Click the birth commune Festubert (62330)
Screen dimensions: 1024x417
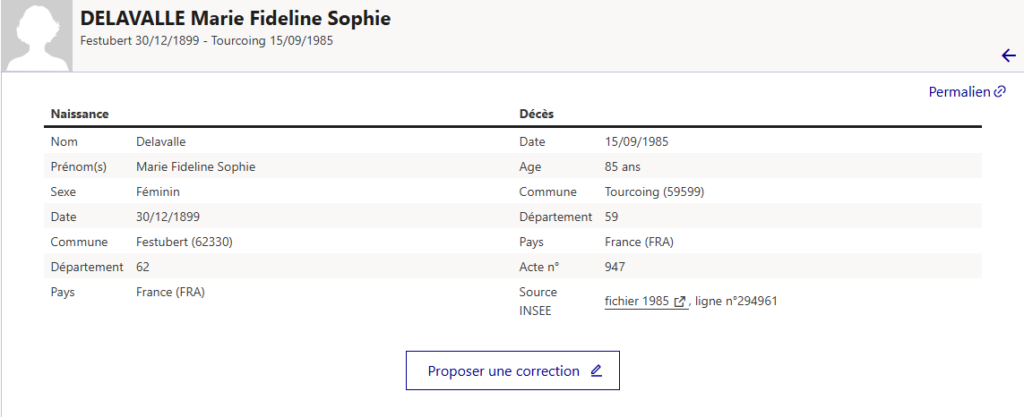click(185, 242)
